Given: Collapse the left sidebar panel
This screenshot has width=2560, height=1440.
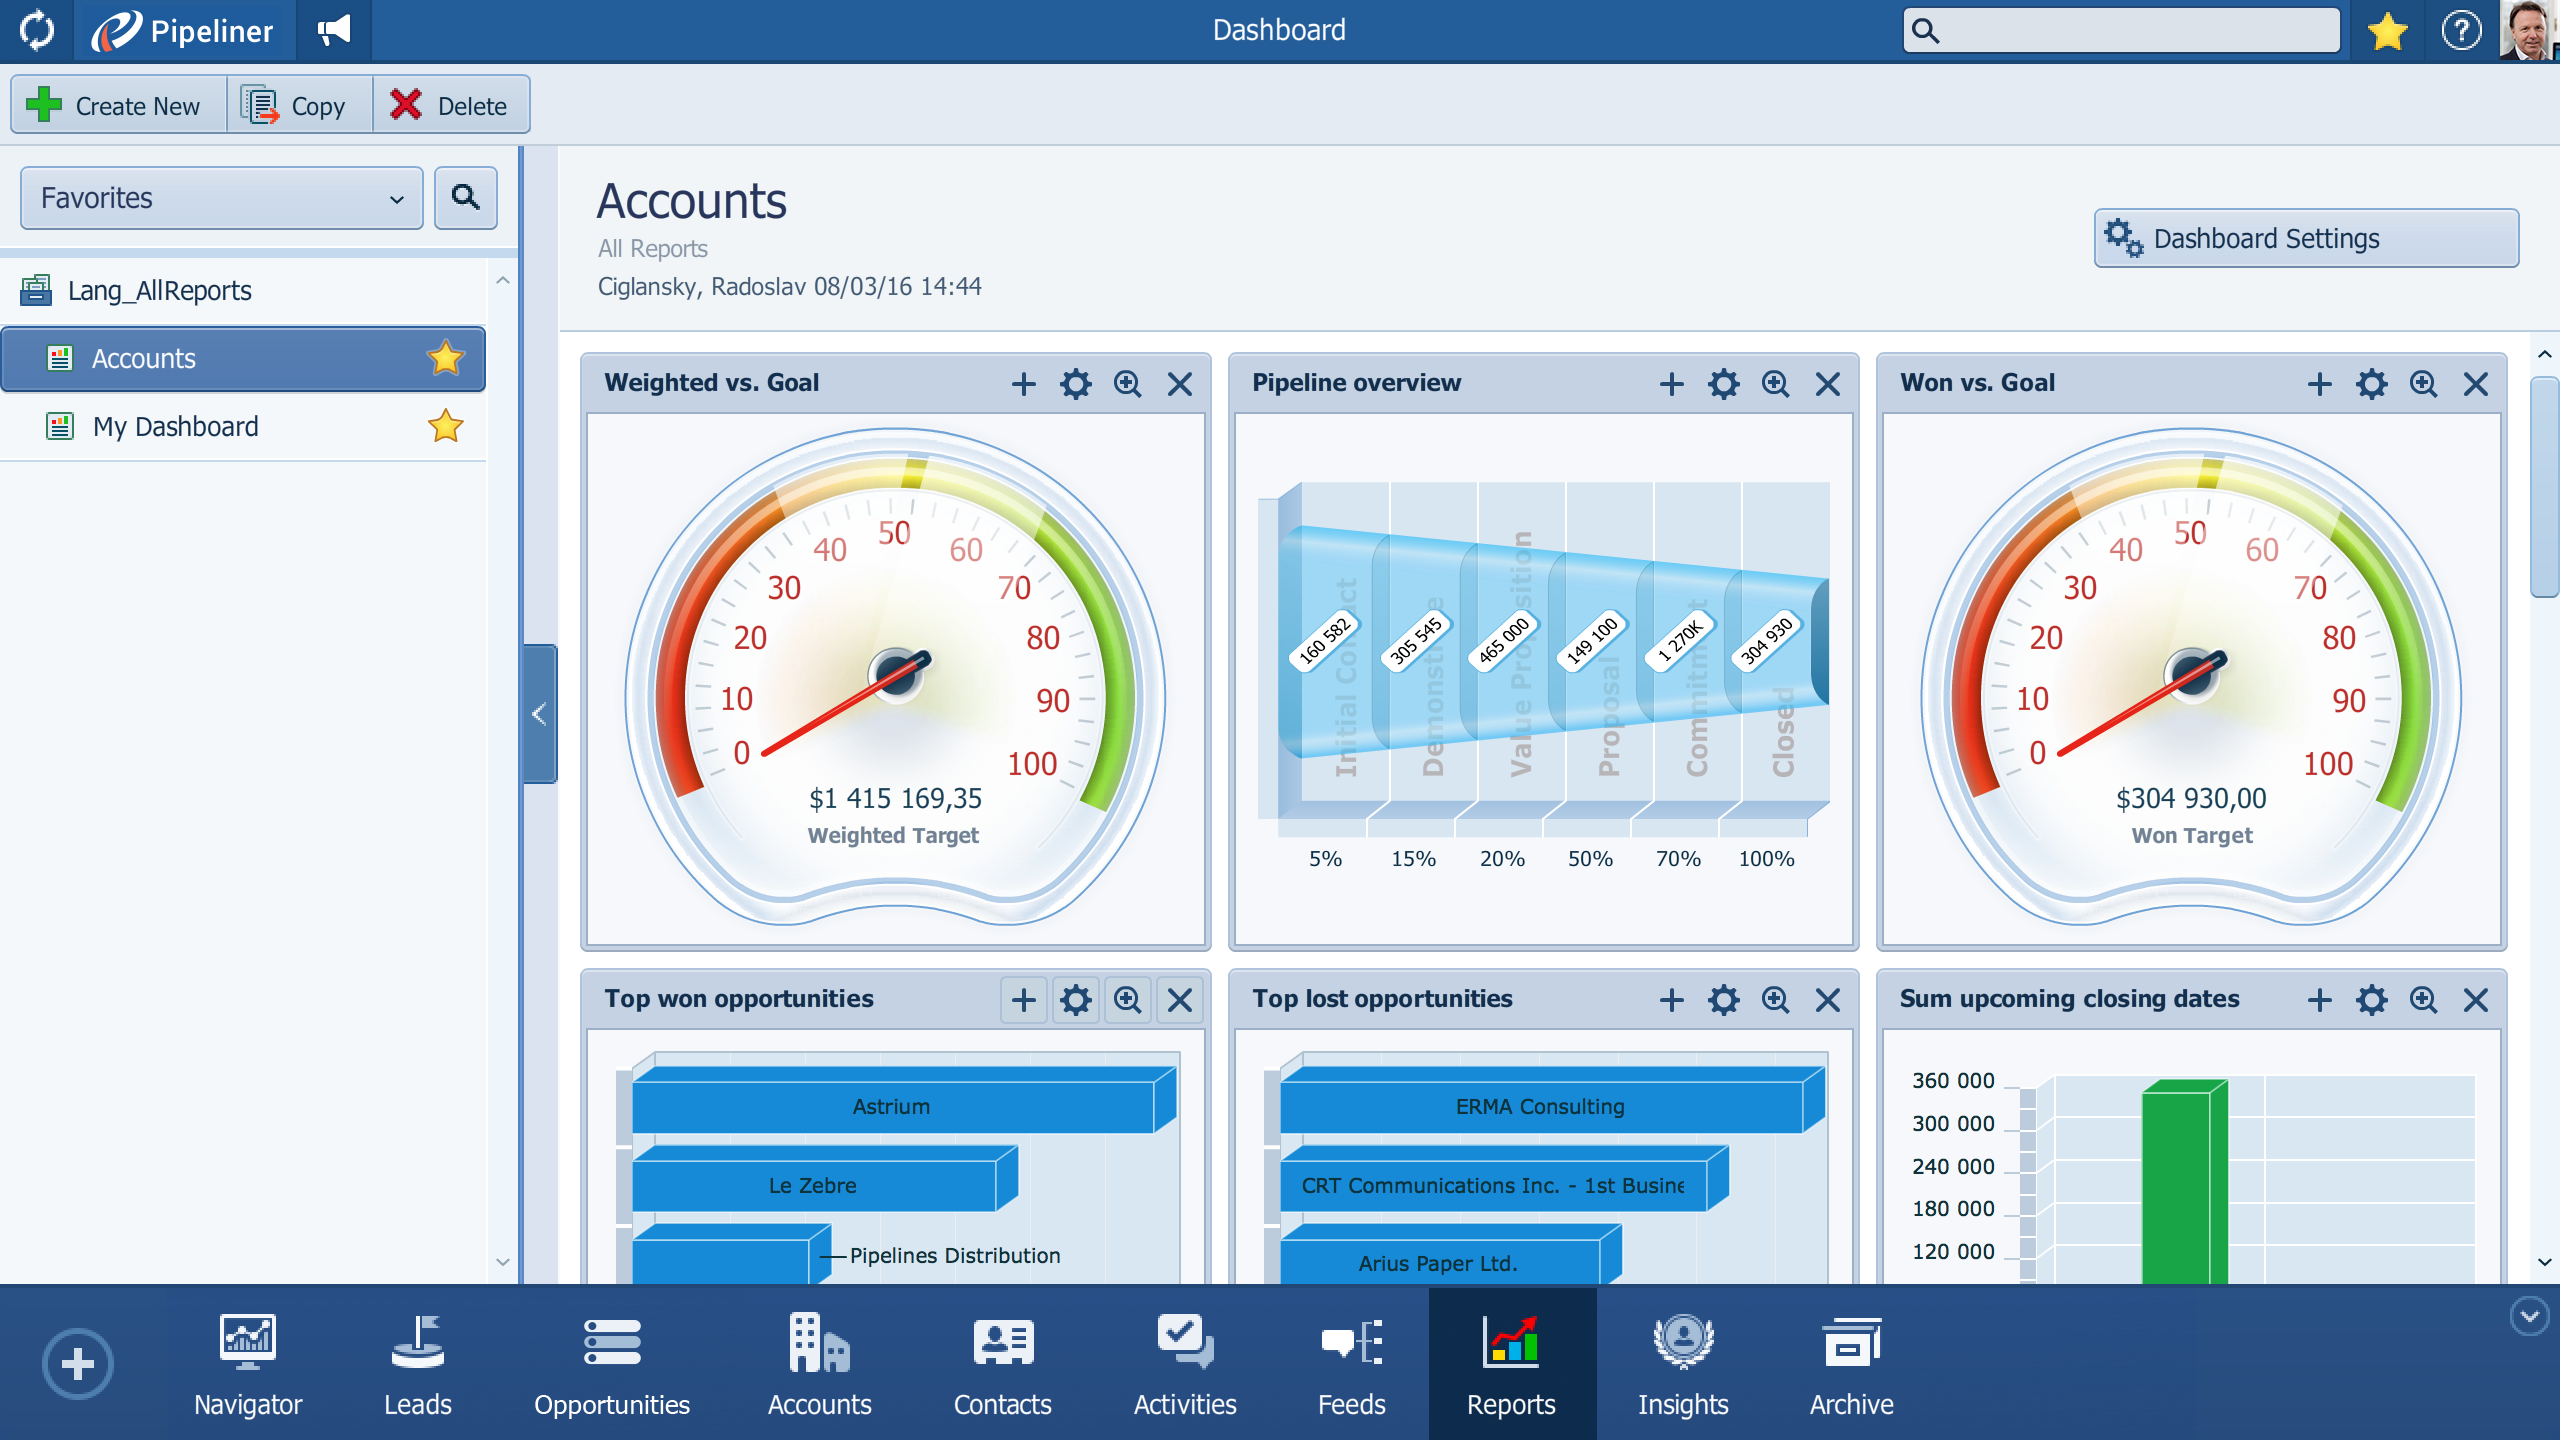Looking at the screenshot, I should click(x=539, y=712).
